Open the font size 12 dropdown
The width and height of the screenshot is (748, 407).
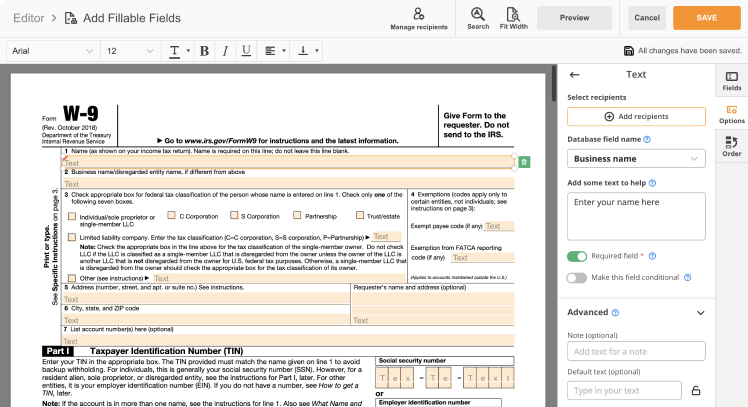pos(129,51)
